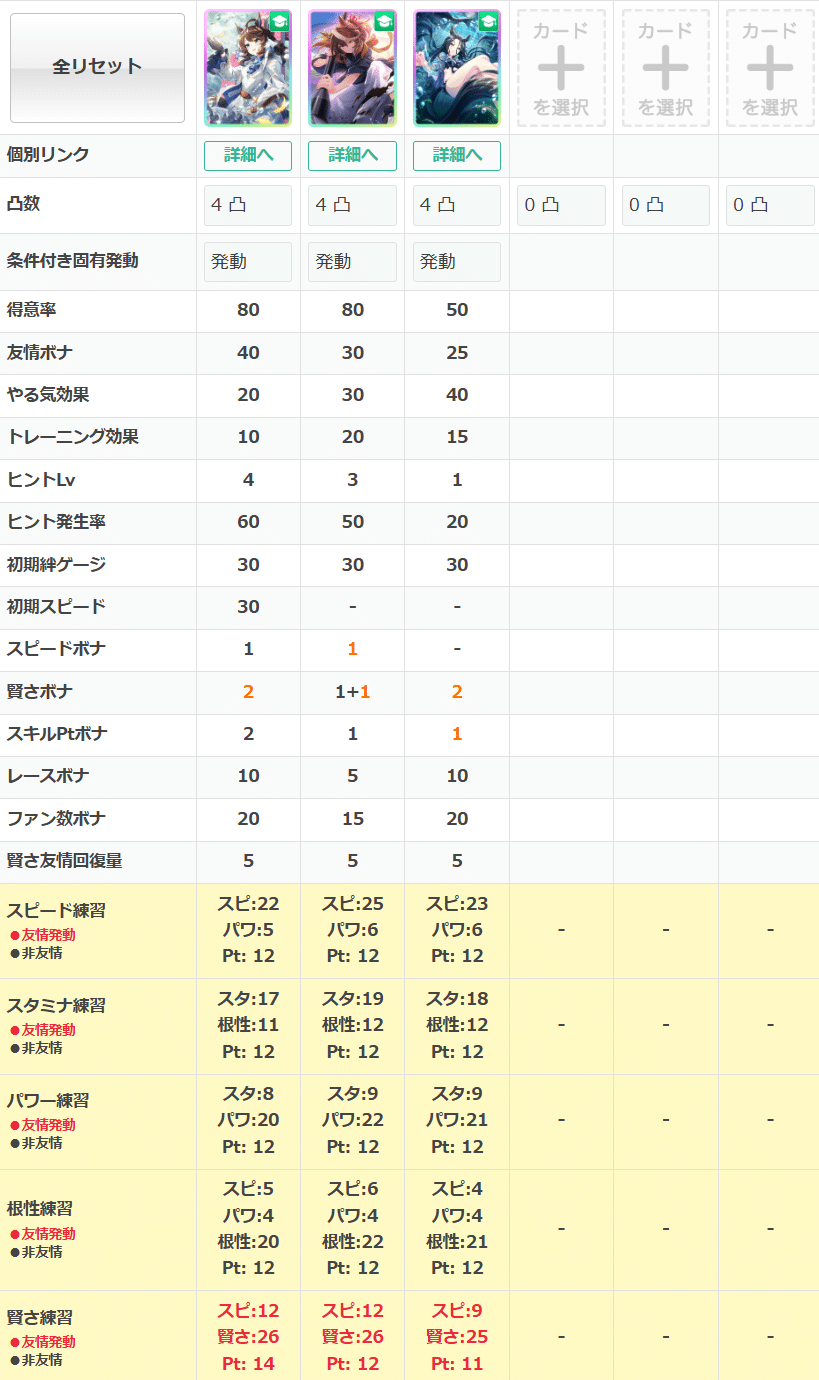Click the ファン数ボナ row label
Screen dimensions: 819x1380
click(56, 819)
